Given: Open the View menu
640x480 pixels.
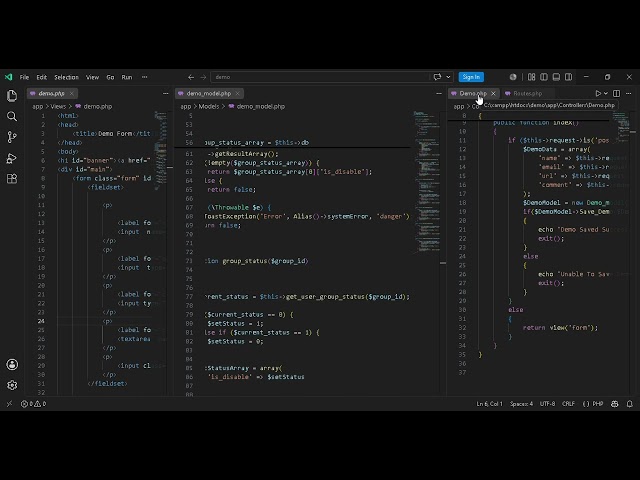Looking at the screenshot, I should pyautogui.click(x=92, y=77).
